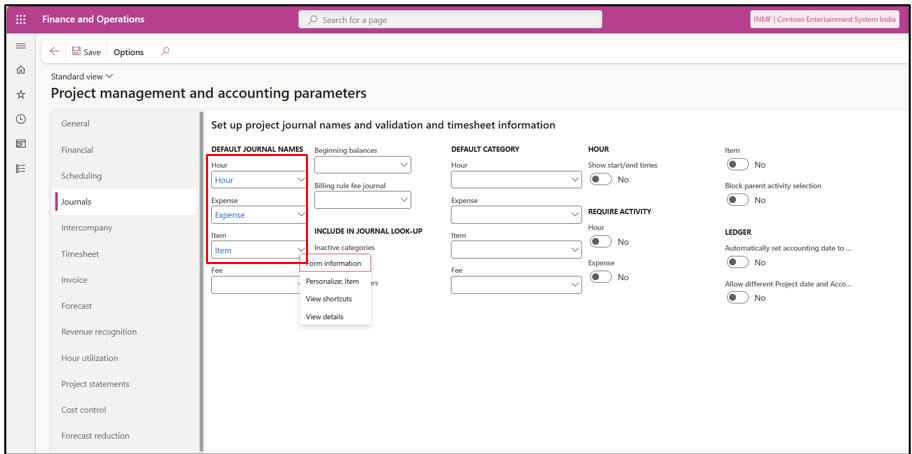Image resolution: width=912 pixels, height=454 pixels.
Task: Click the Search for a page box
Action: [450, 20]
